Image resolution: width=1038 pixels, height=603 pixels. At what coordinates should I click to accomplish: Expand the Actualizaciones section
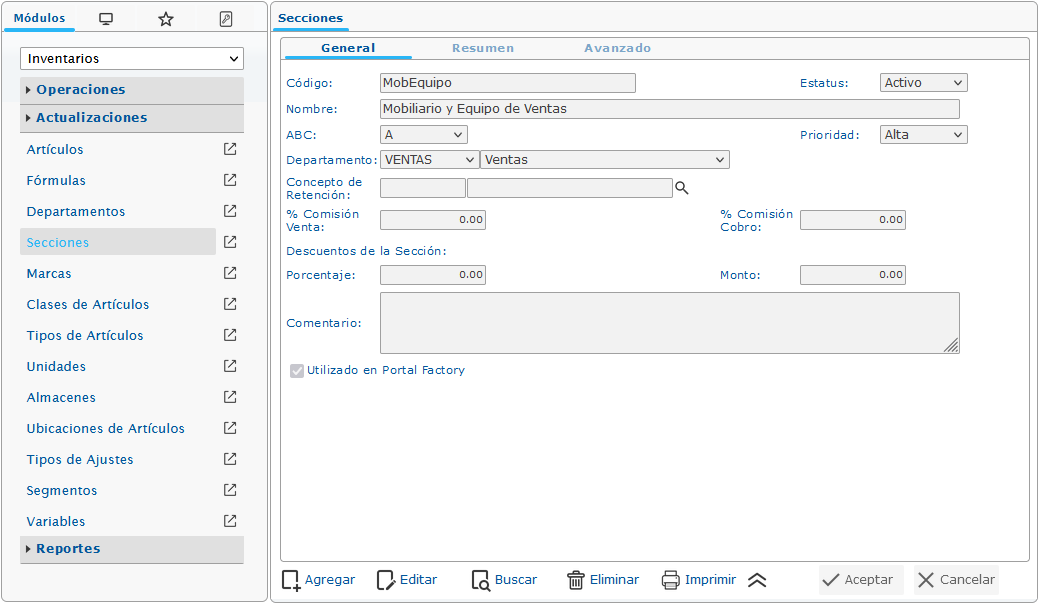tap(132, 118)
